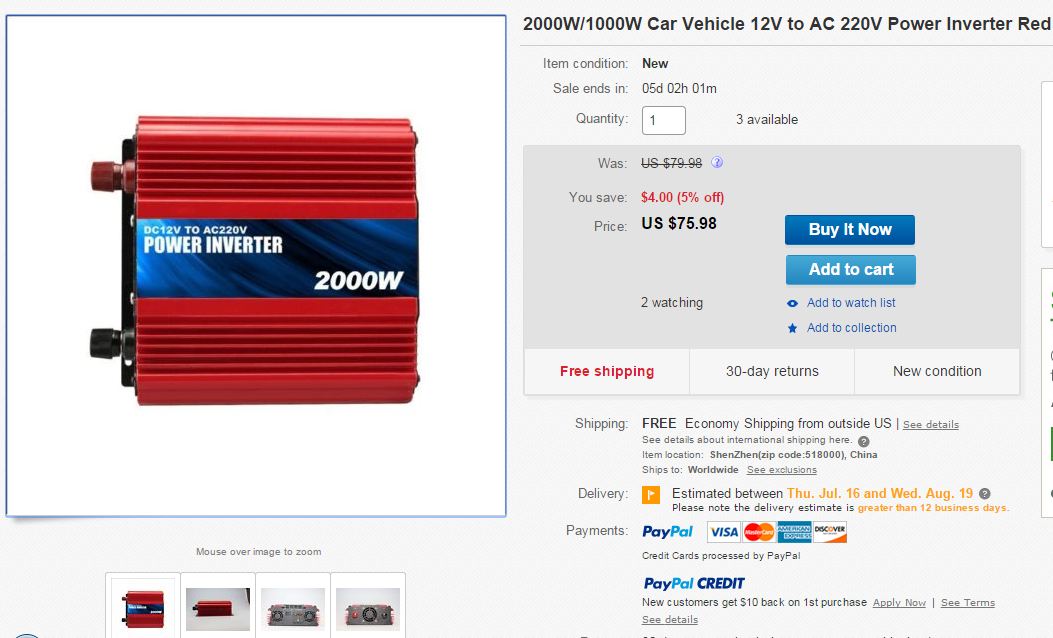Image resolution: width=1053 pixels, height=638 pixels.
Task: Click the Discover card icon
Action: click(830, 532)
